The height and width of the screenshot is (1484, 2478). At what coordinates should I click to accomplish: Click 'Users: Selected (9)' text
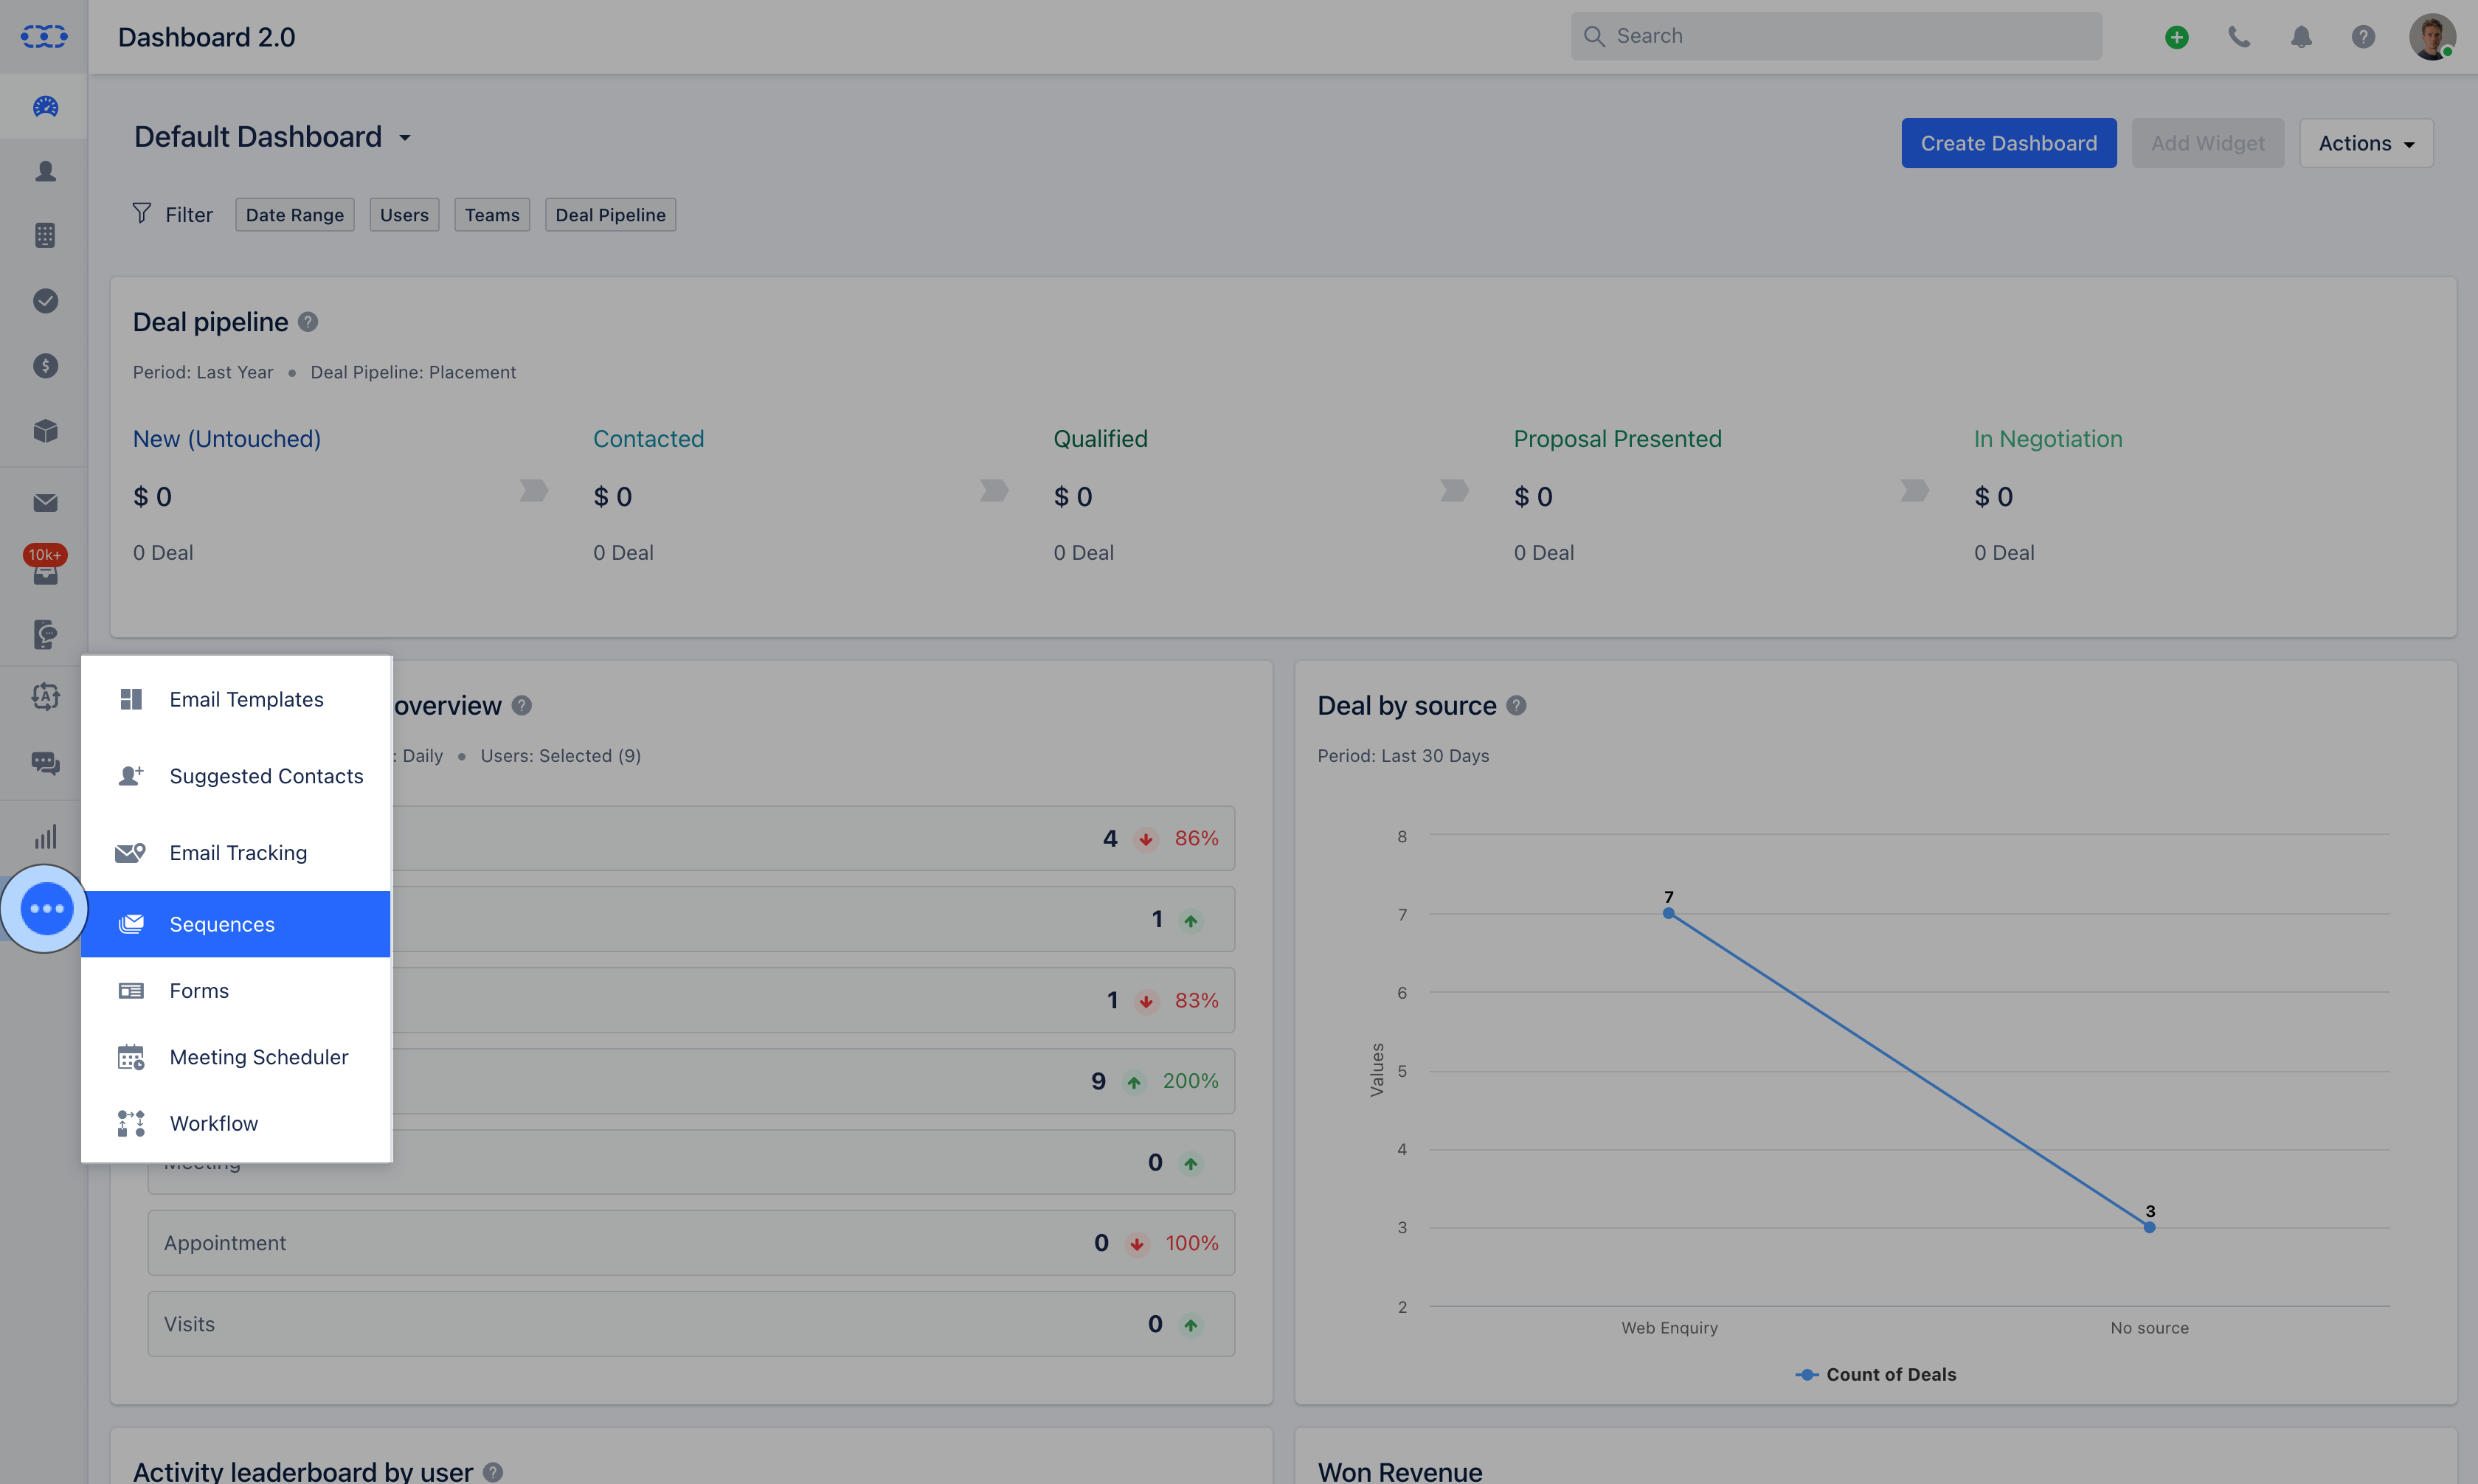point(561,756)
